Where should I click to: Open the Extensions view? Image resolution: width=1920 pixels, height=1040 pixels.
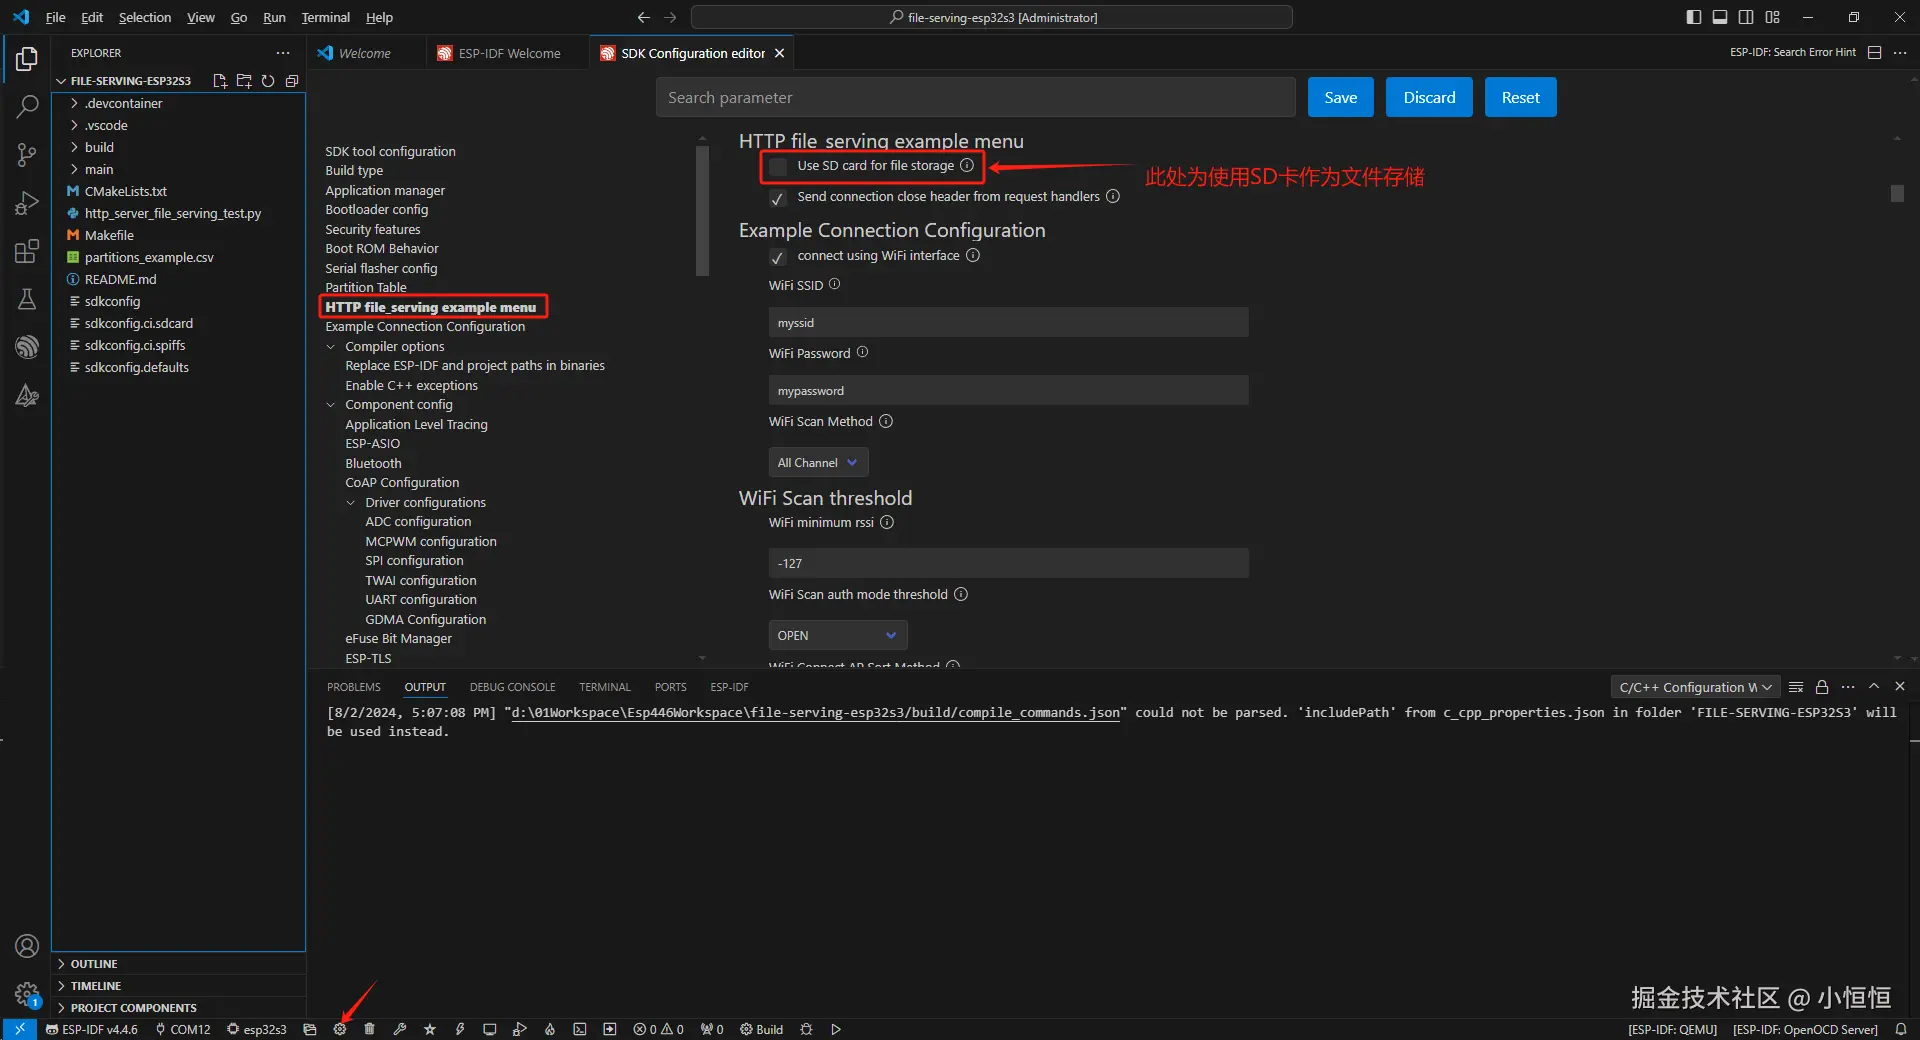(27, 251)
